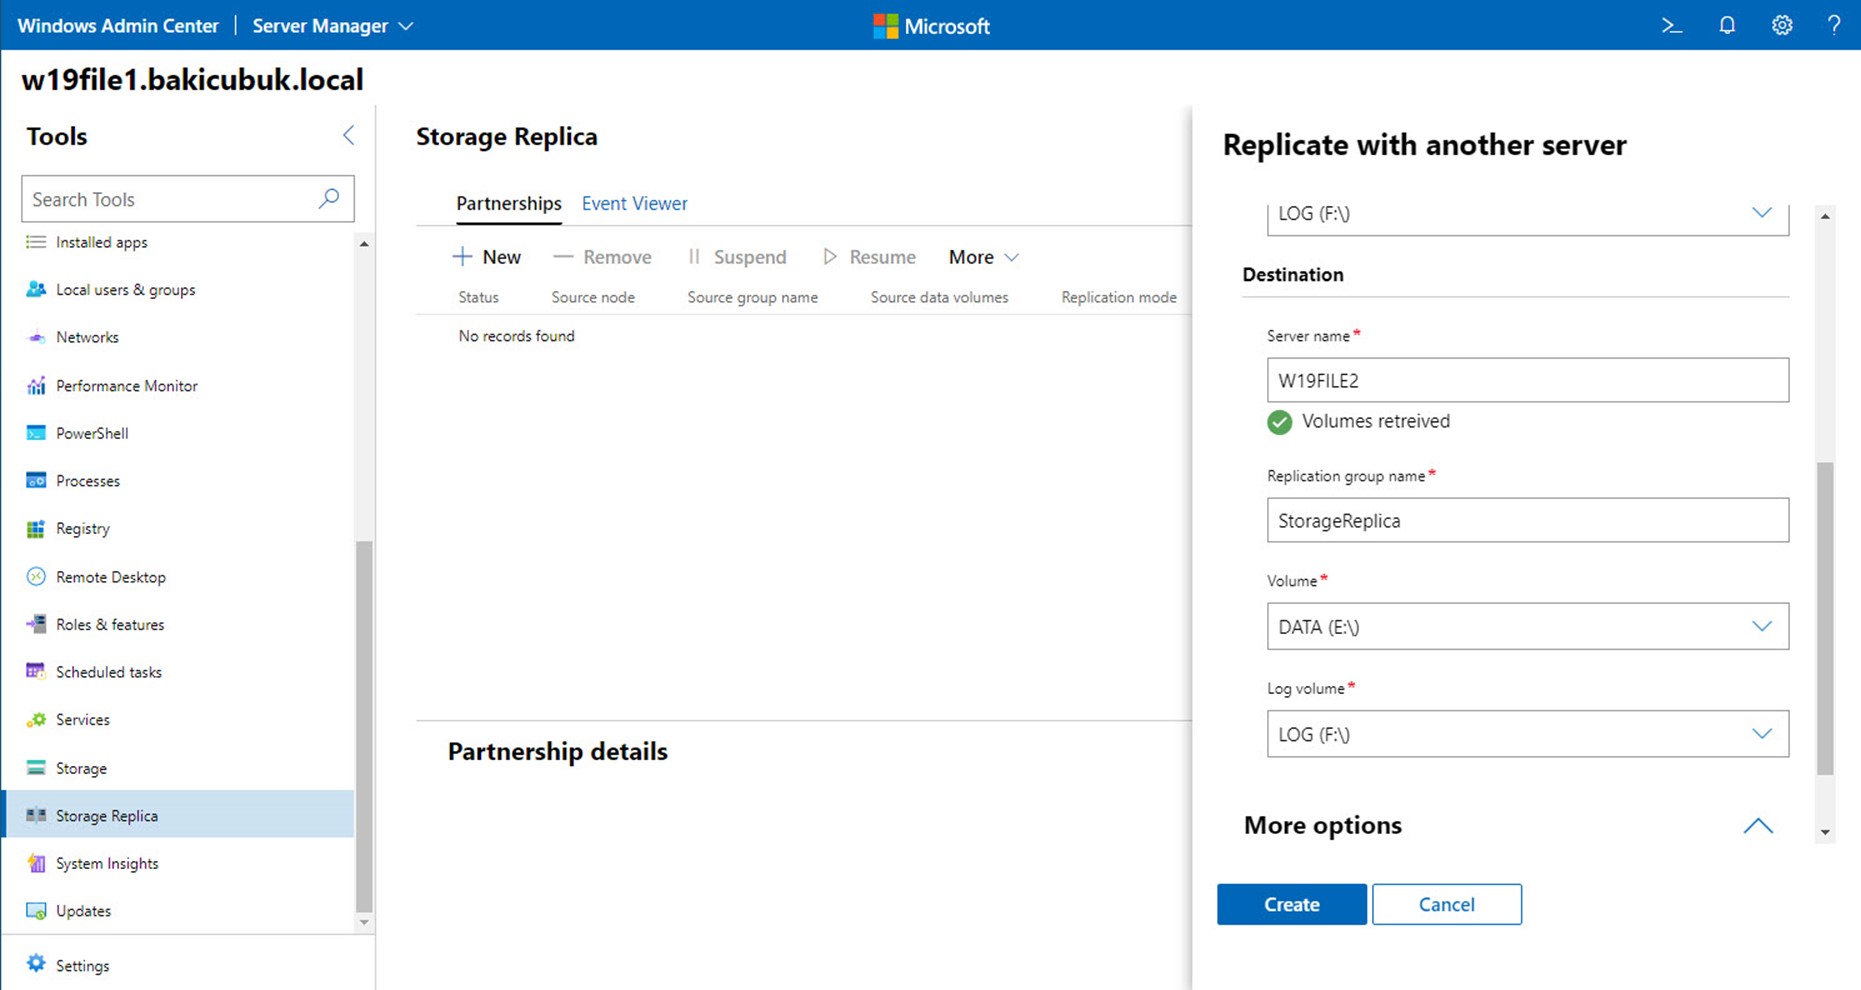Click the search magnifier in Search Tools
The image size is (1861, 990).
click(x=329, y=198)
